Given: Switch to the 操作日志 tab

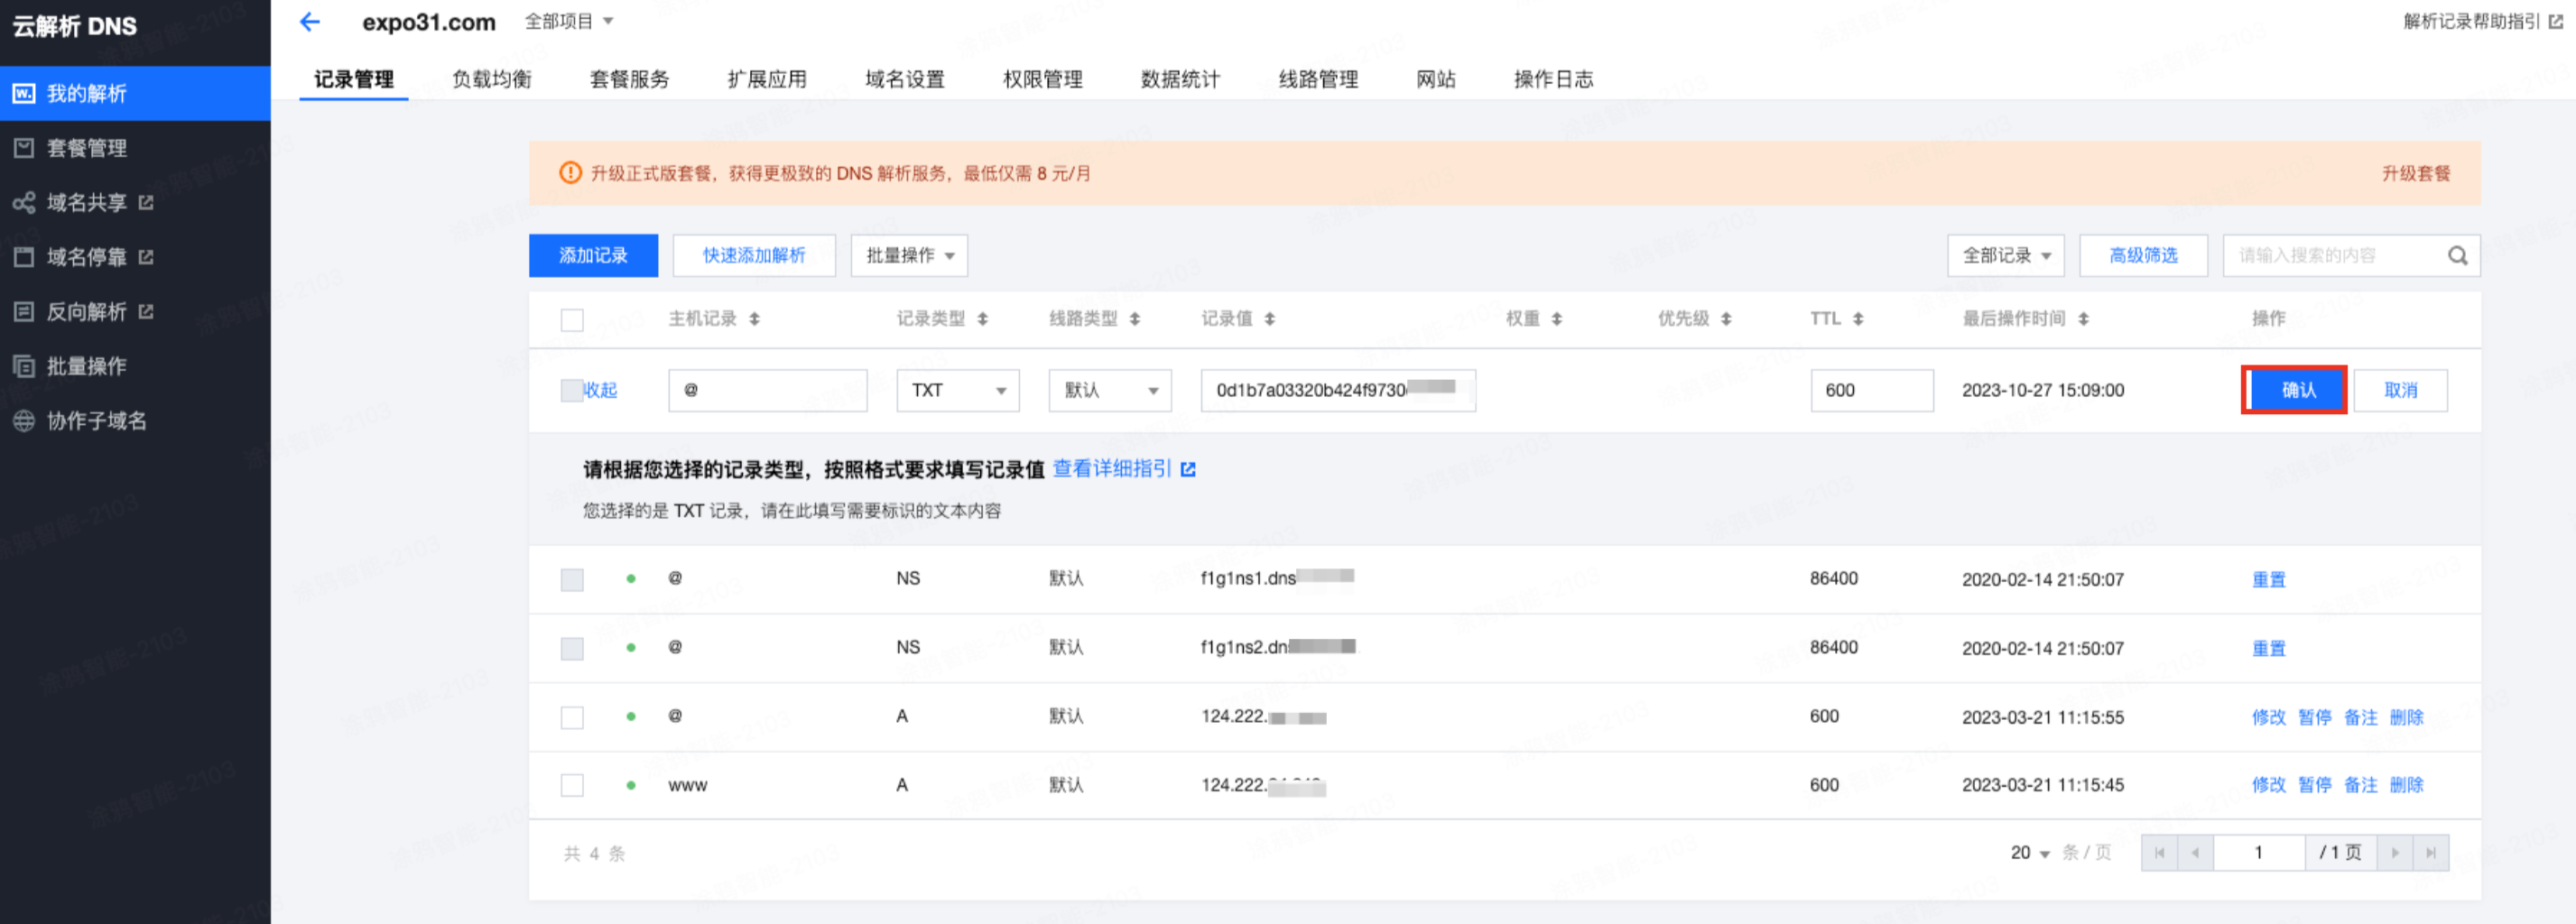Looking at the screenshot, I should point(1554,79).
